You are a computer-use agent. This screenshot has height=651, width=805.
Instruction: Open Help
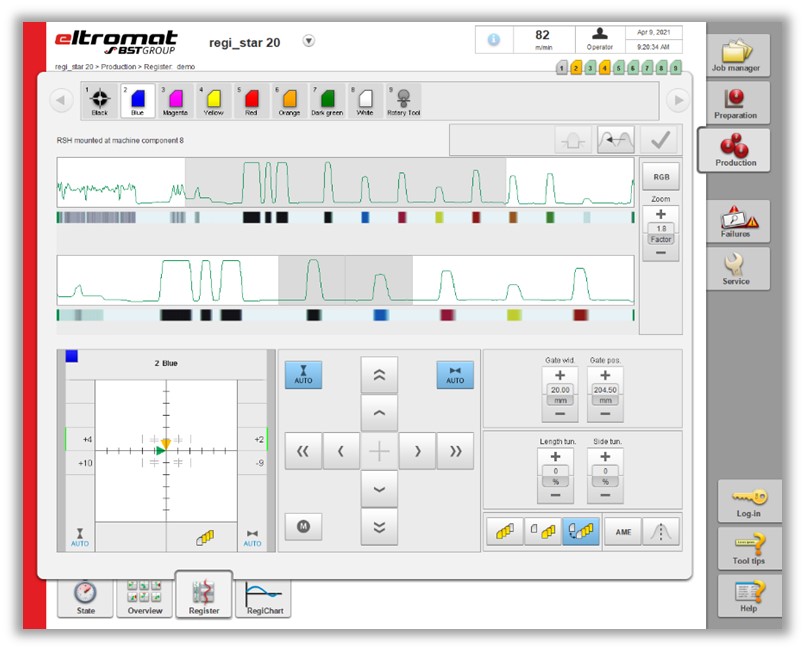pos(749,596)
